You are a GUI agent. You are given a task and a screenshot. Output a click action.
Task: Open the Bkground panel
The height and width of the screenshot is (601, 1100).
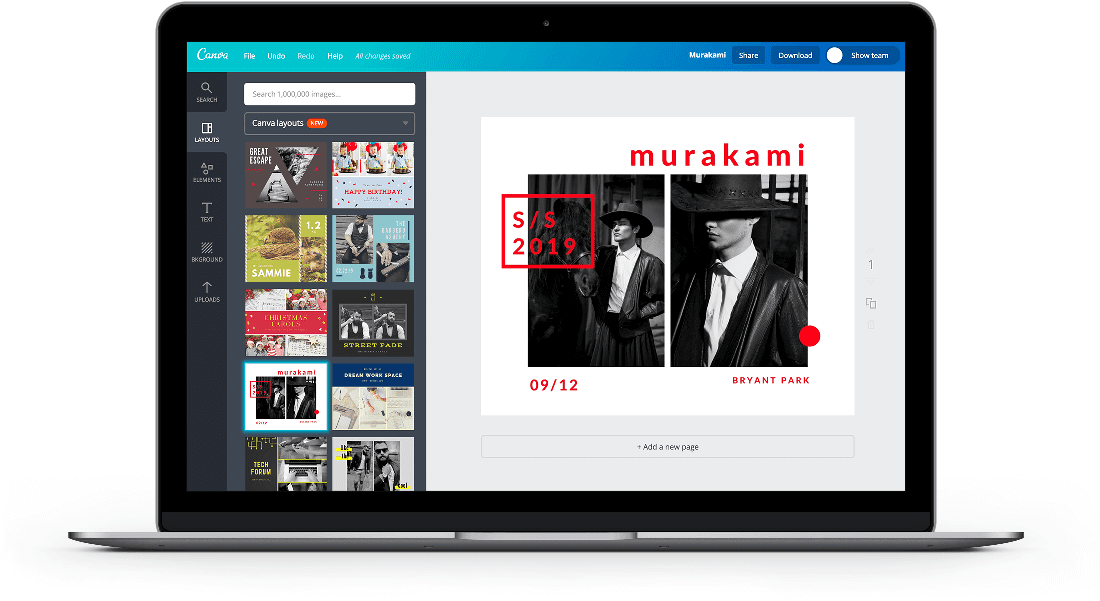click(x=206, y=252)
